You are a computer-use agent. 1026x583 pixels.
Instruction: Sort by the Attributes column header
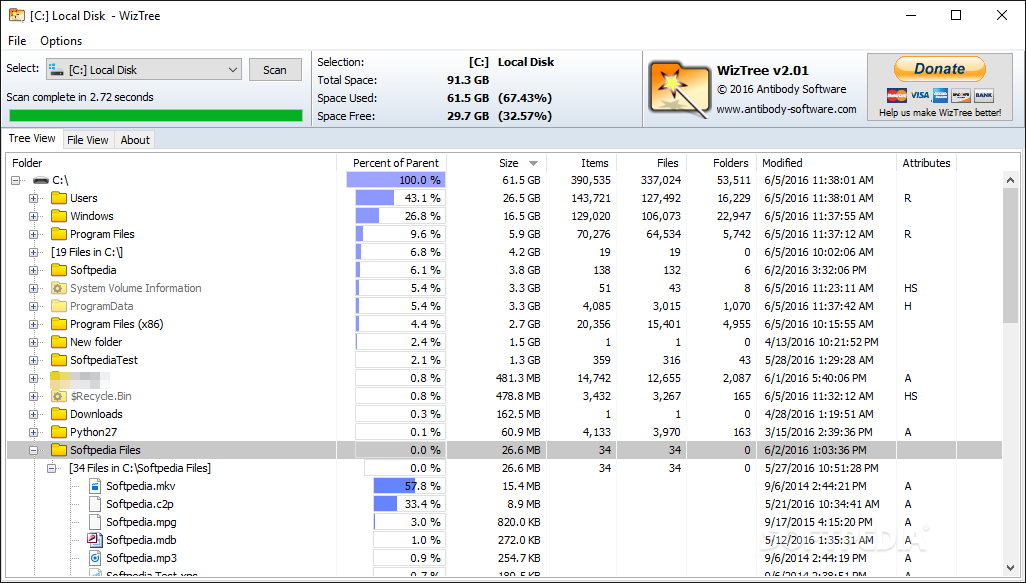pyautogui.click(x=926, y=163)
